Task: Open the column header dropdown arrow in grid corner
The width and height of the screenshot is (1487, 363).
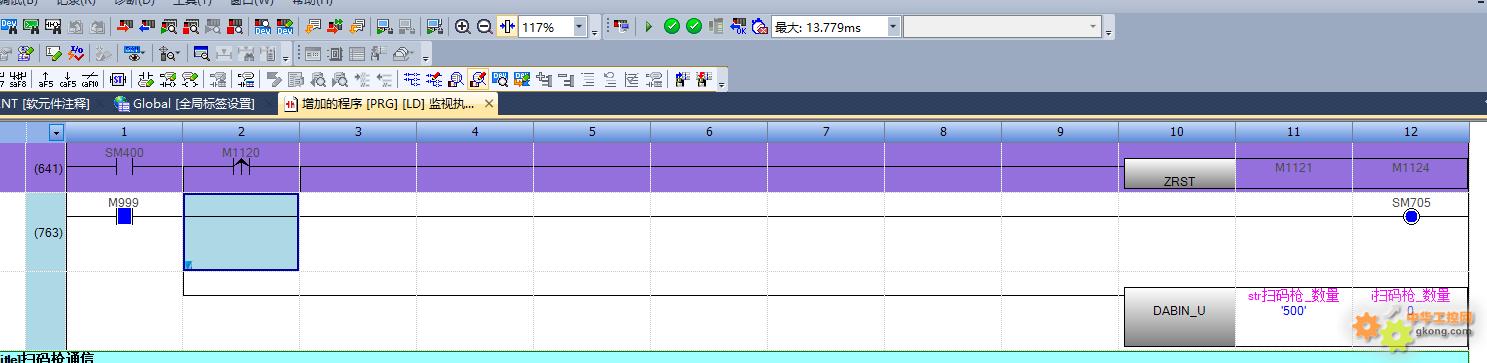Action: click(56, 132)
